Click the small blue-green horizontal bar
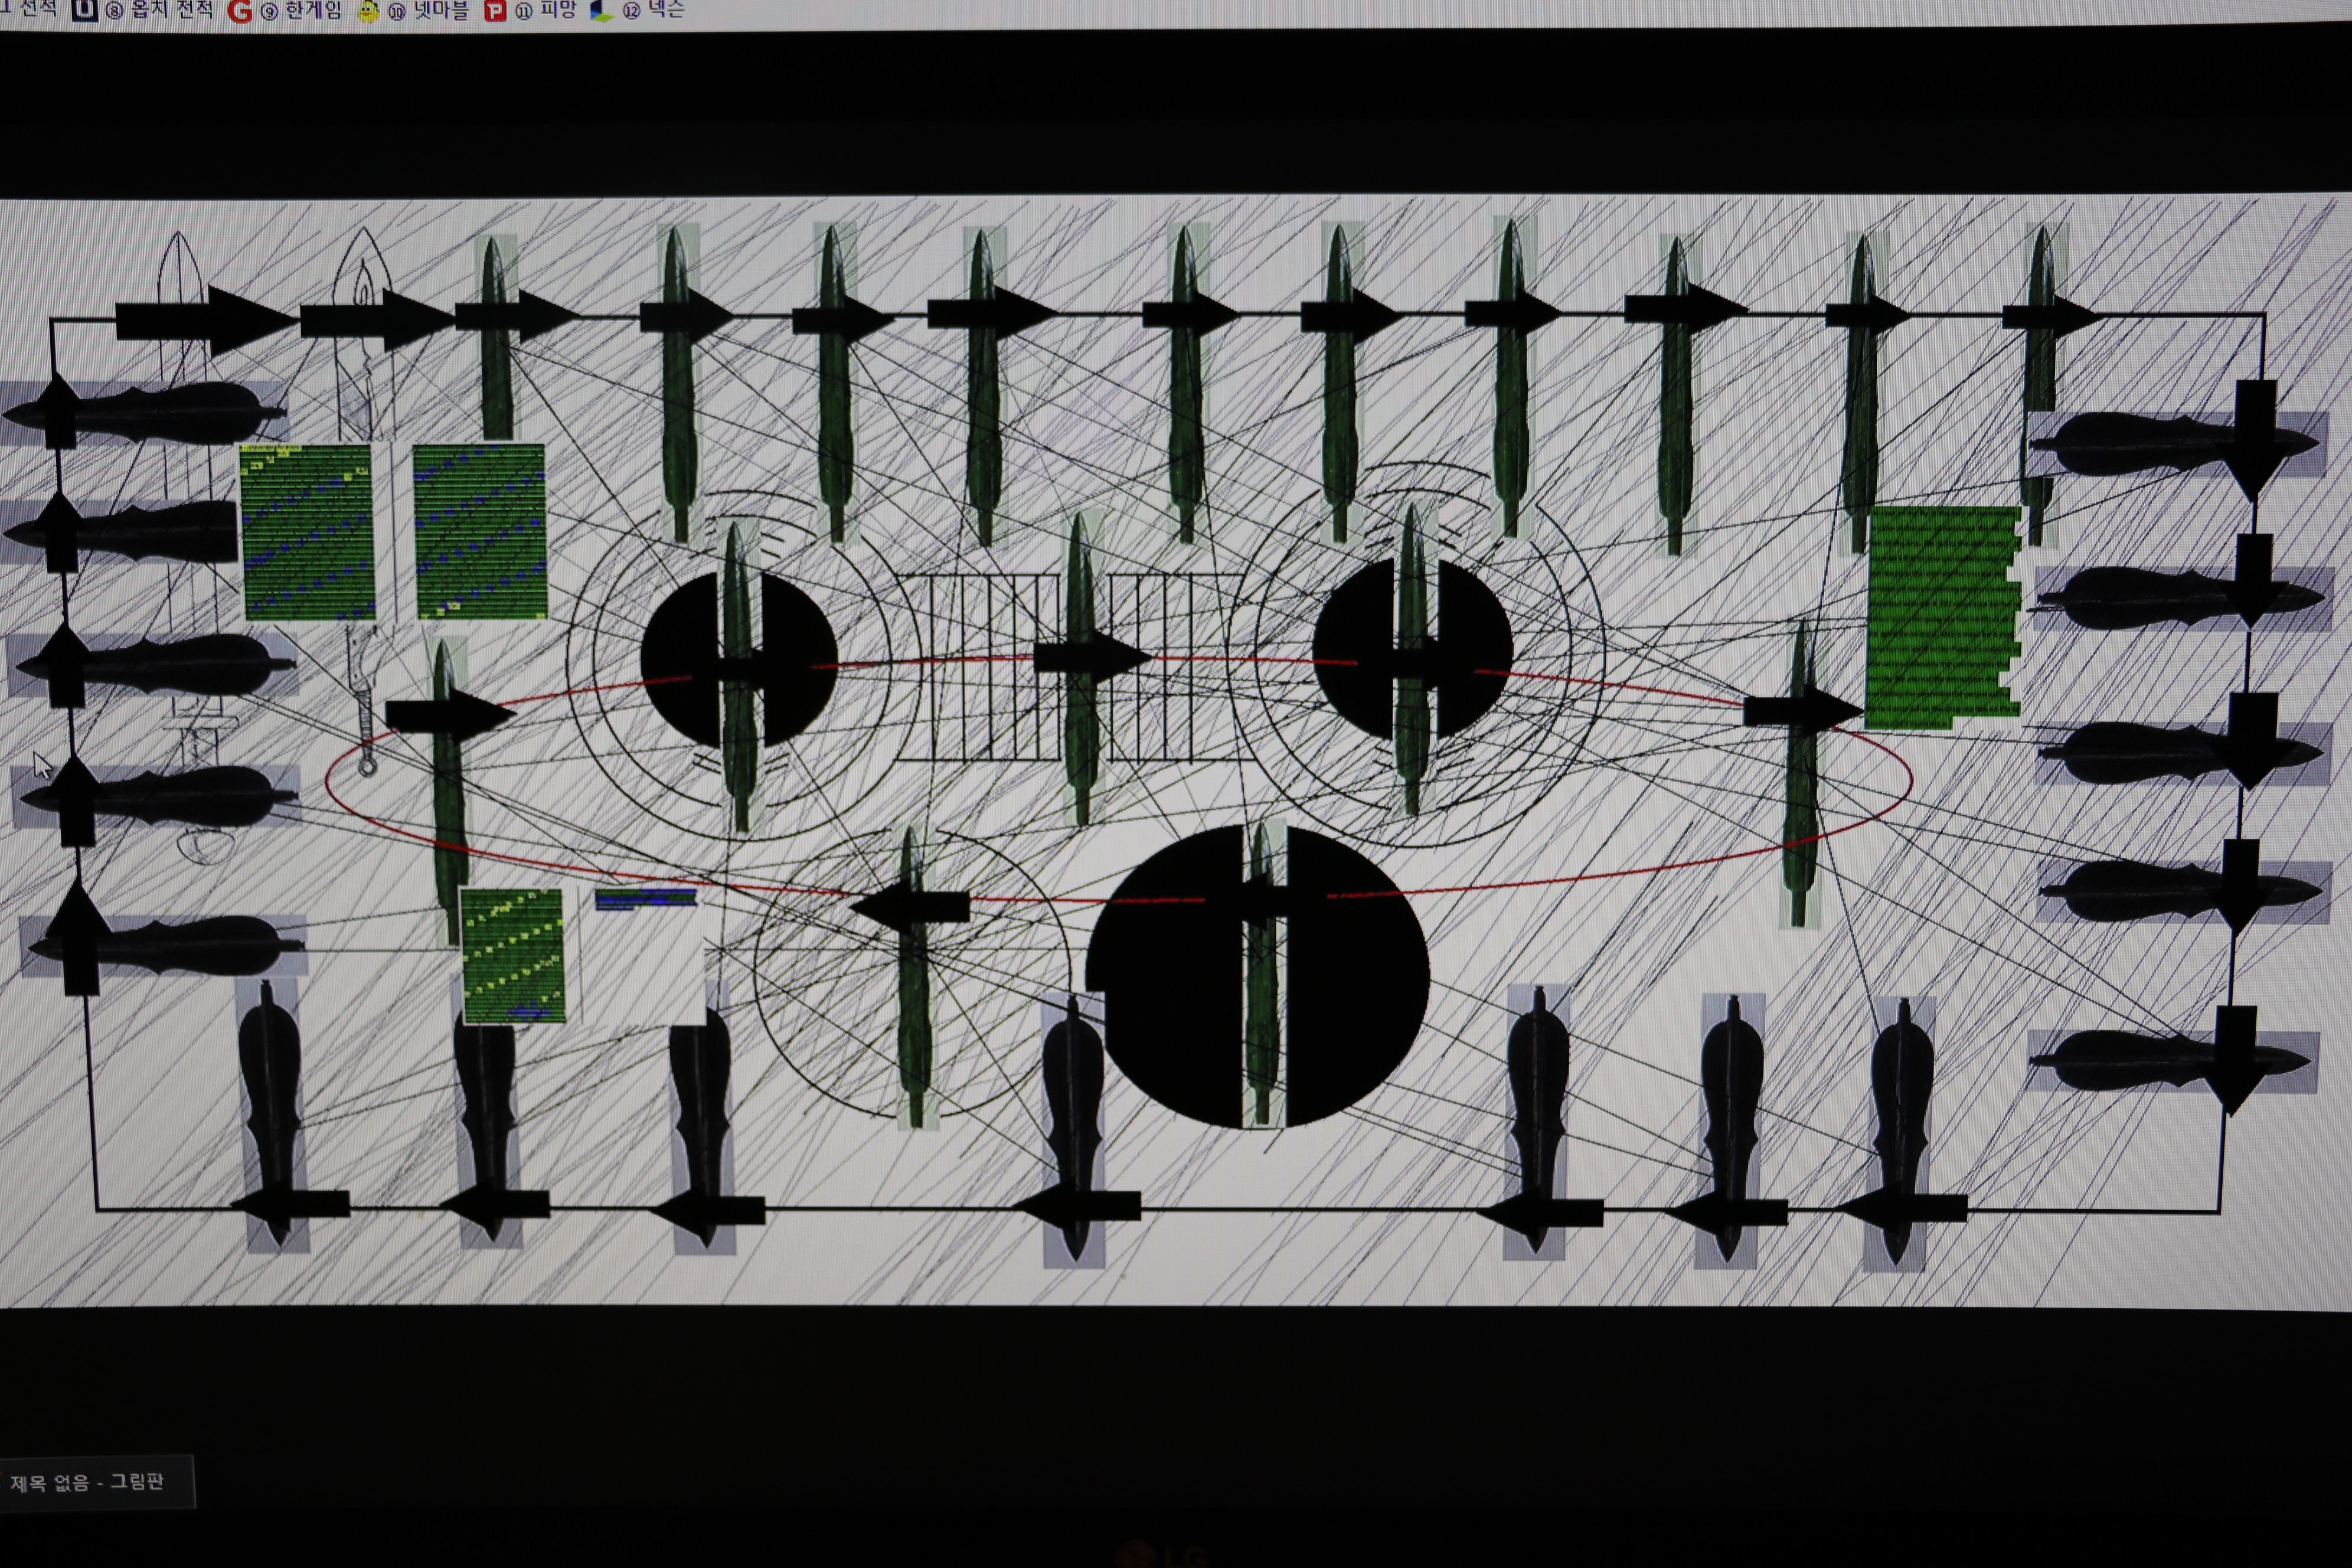 tap(645, 899)
